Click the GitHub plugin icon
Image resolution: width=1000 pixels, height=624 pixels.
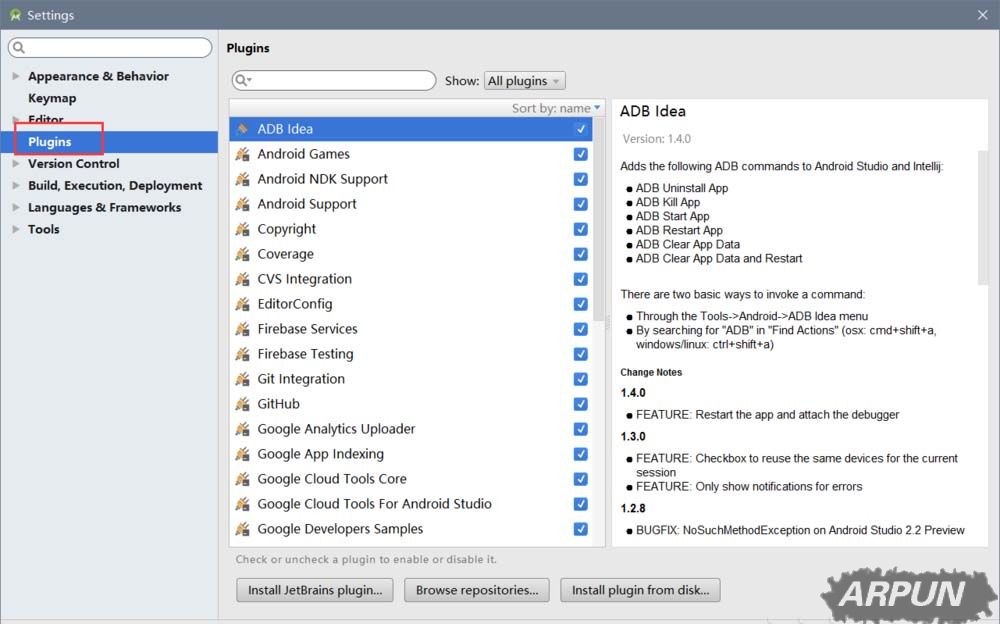point(242,404)
